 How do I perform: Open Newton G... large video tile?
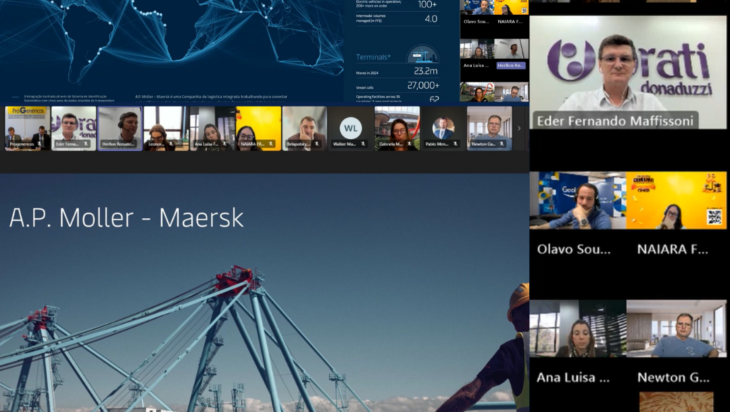click(x=676, y=329)
